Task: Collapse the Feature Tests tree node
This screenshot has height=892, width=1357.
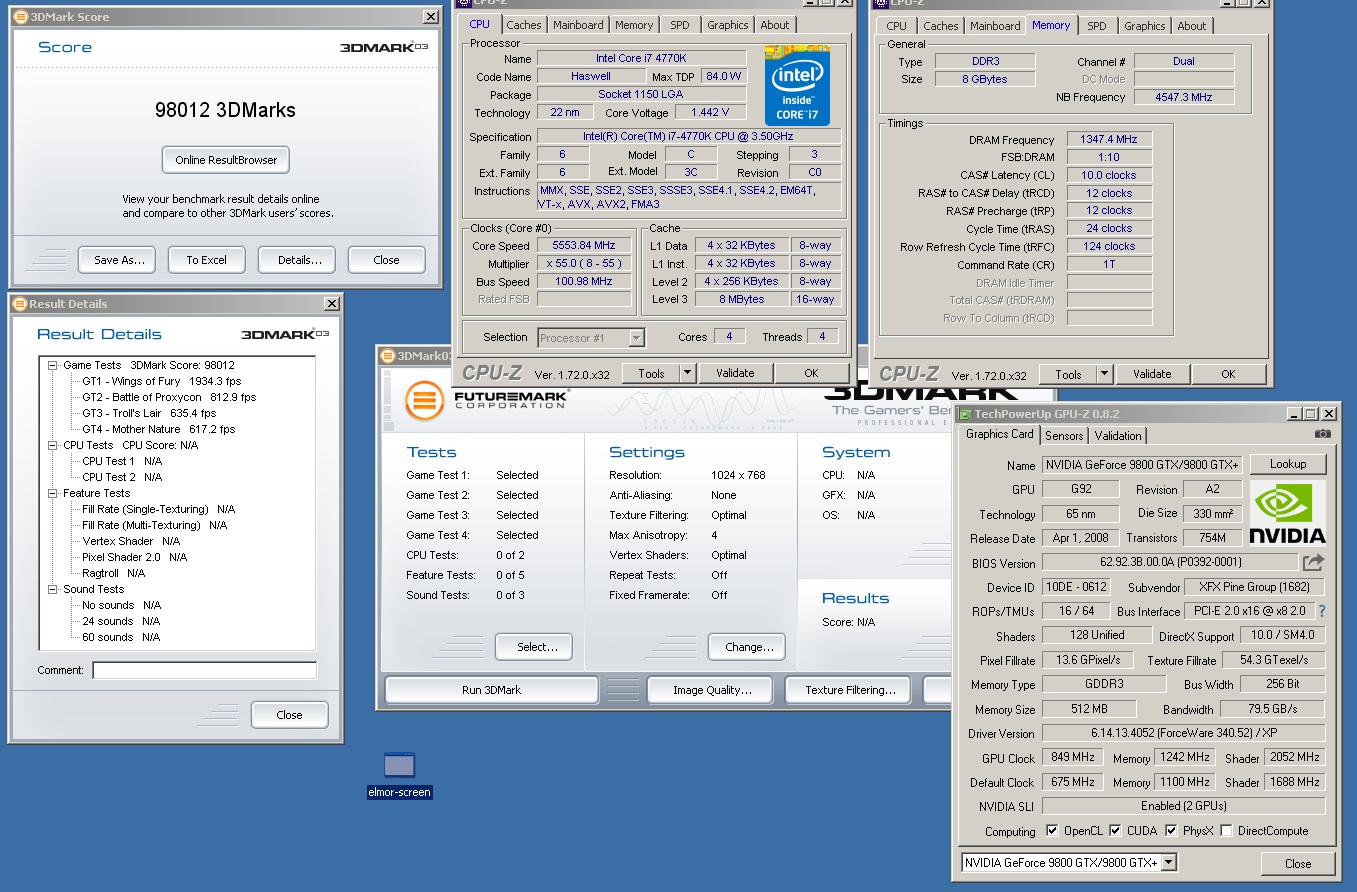Action: click(52, 493)
